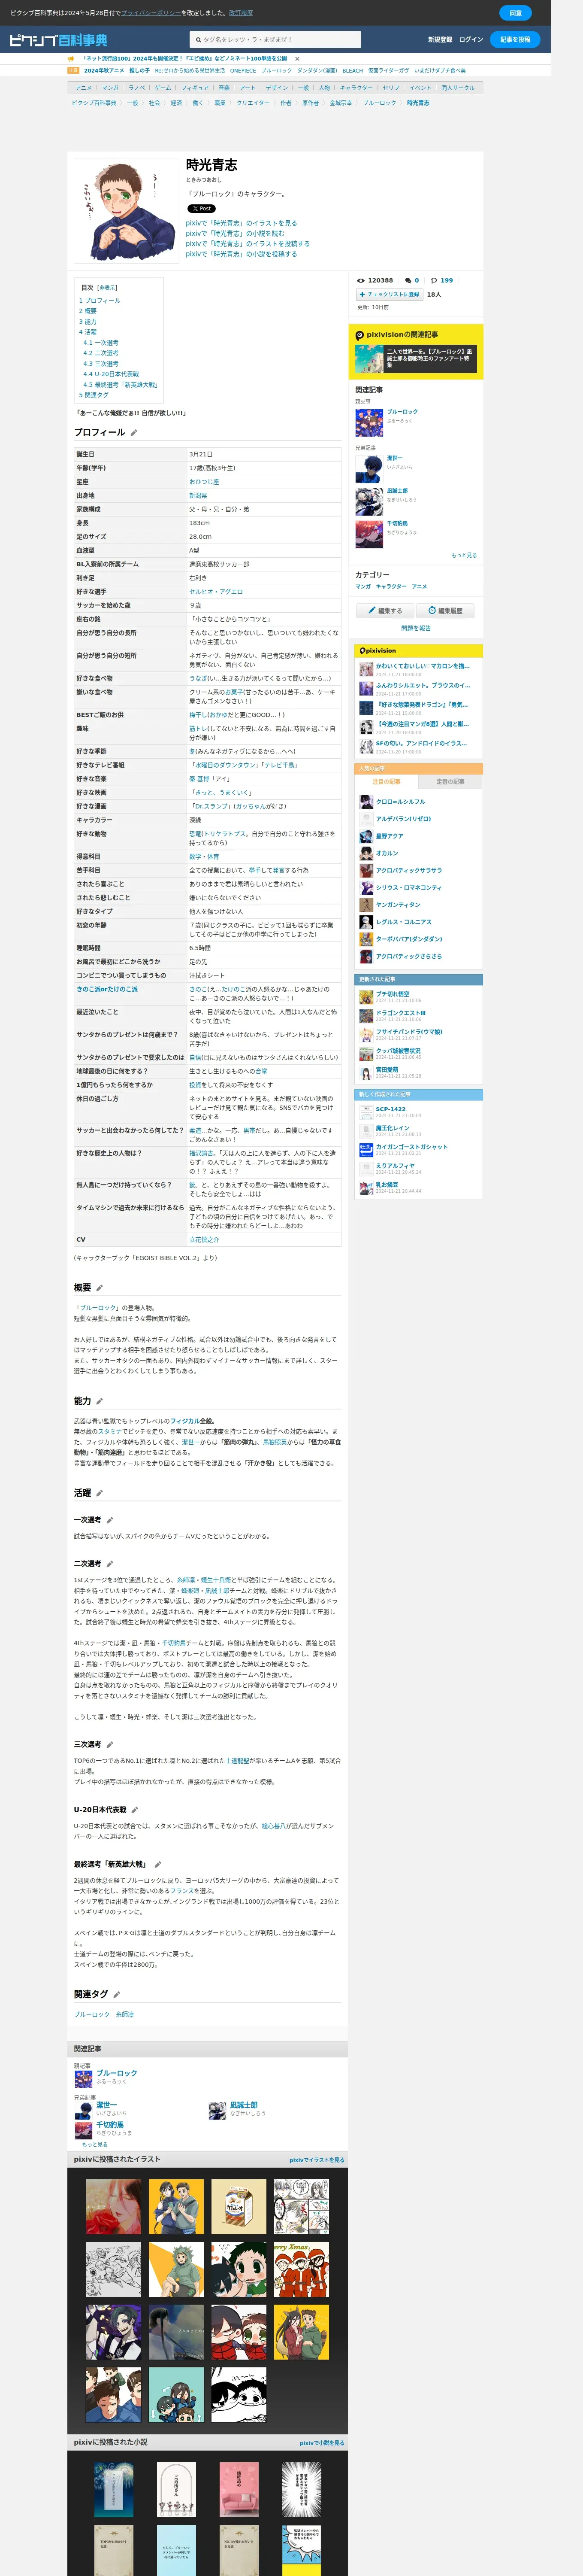
Task: Select the 同人サークル category tab
Action: point(458,88)
